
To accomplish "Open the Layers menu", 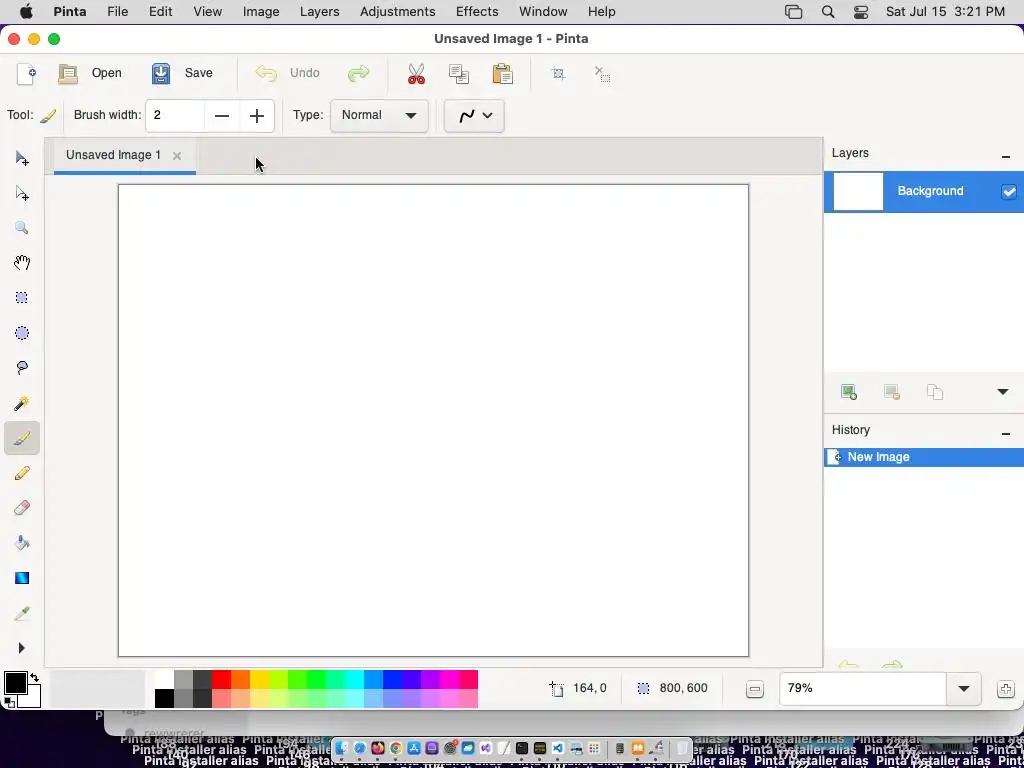I will [x=319, y=12].
